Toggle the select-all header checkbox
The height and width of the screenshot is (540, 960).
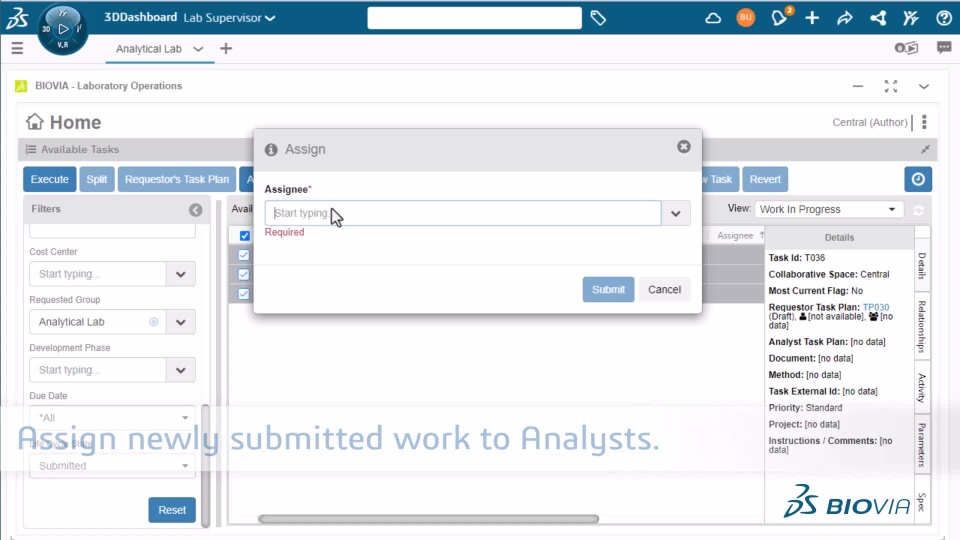245,236
